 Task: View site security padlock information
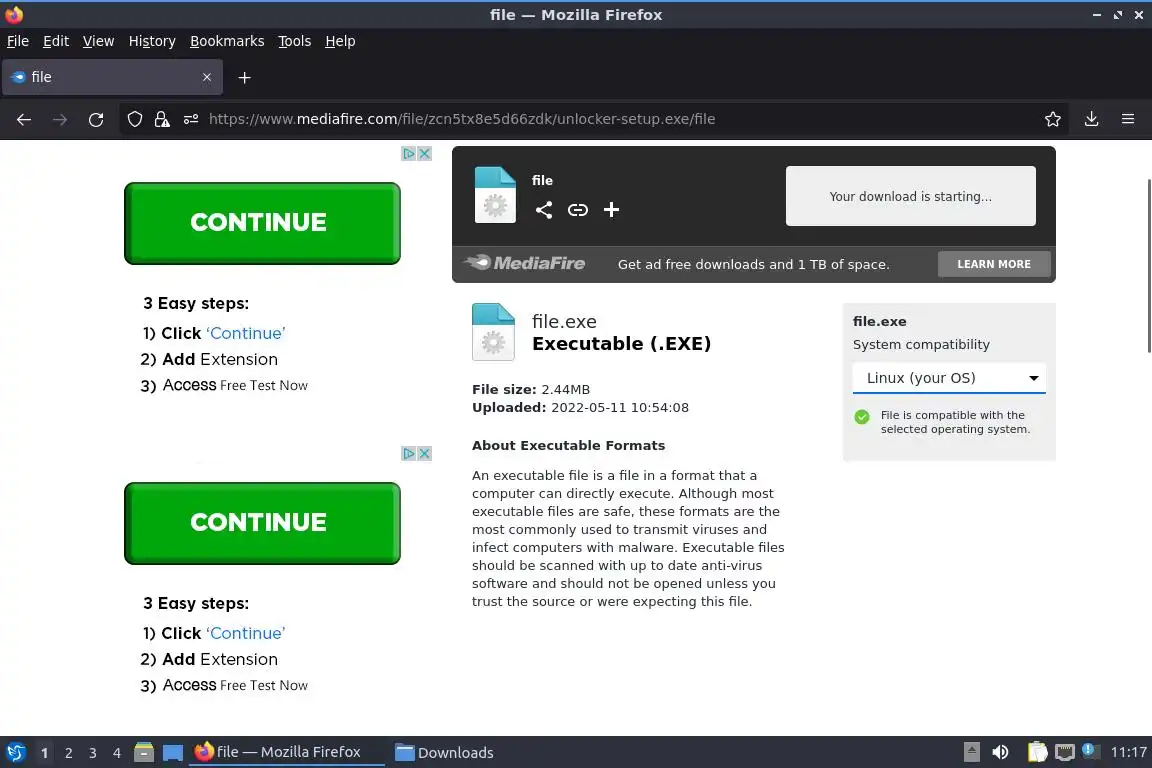tap(162, 119)
